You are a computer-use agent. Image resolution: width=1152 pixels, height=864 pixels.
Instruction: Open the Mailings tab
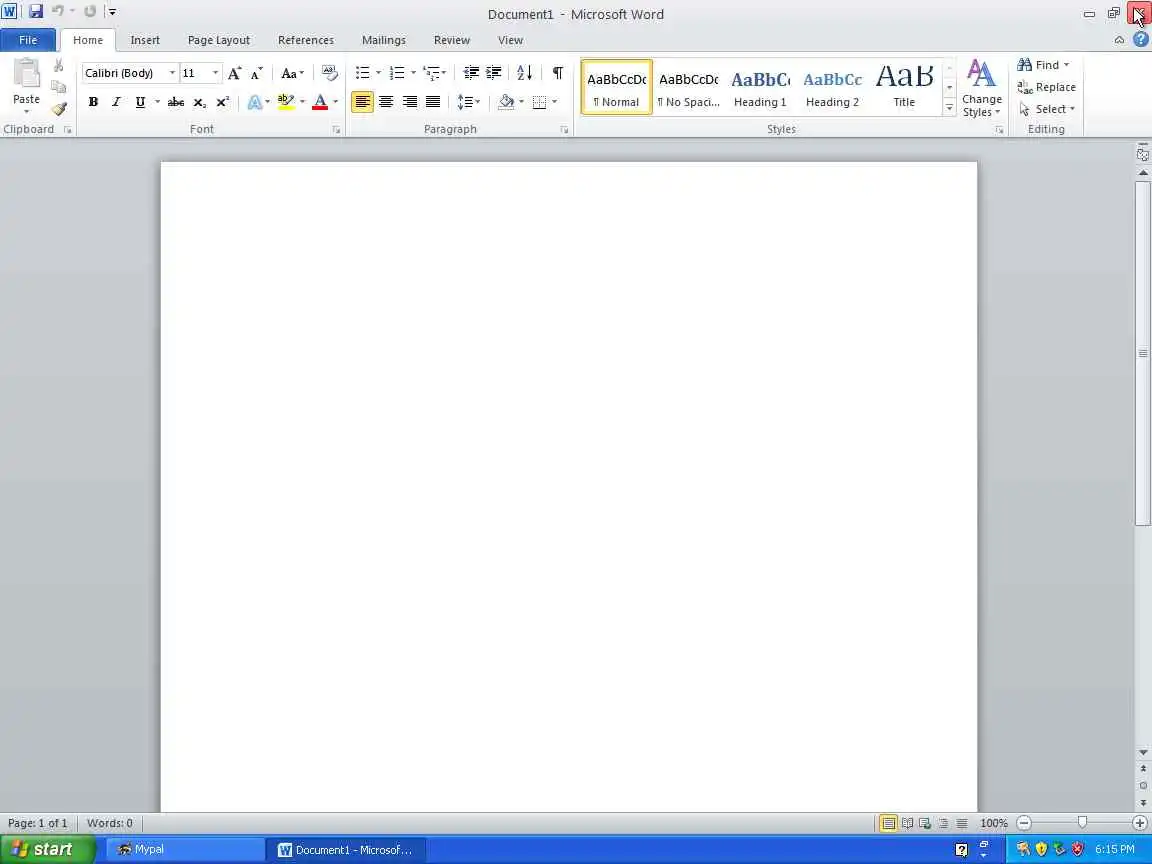coord(384,40)
